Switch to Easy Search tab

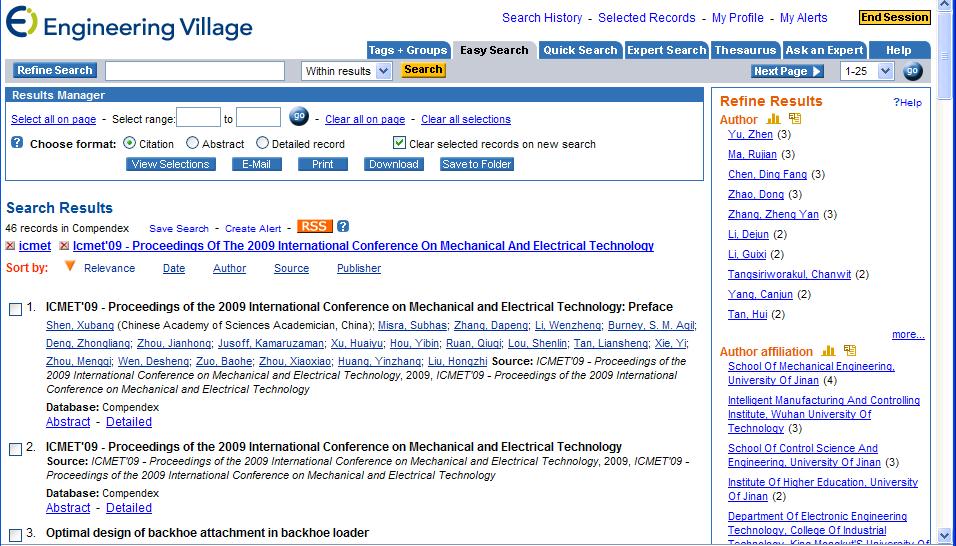point(494,51)
